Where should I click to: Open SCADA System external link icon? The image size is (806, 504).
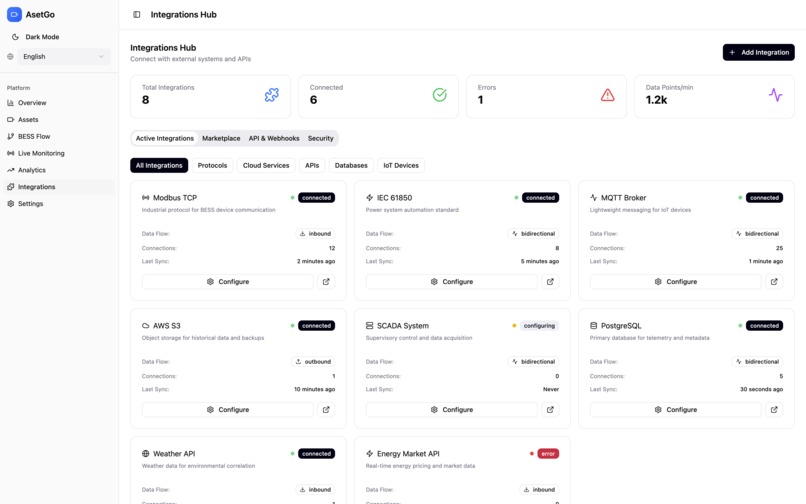[x=550, y=410]
